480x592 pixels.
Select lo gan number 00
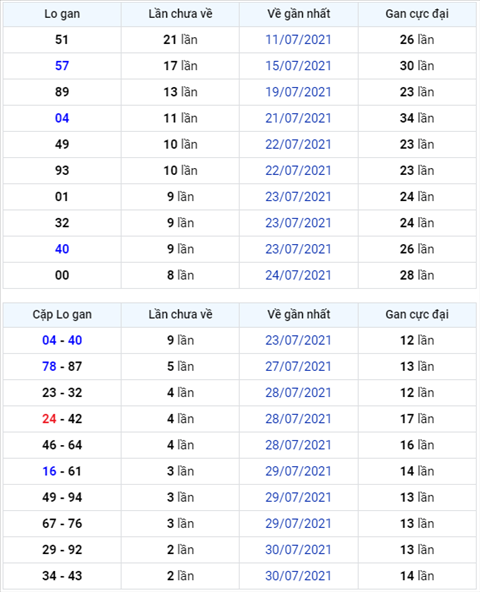tap(62, 275)
